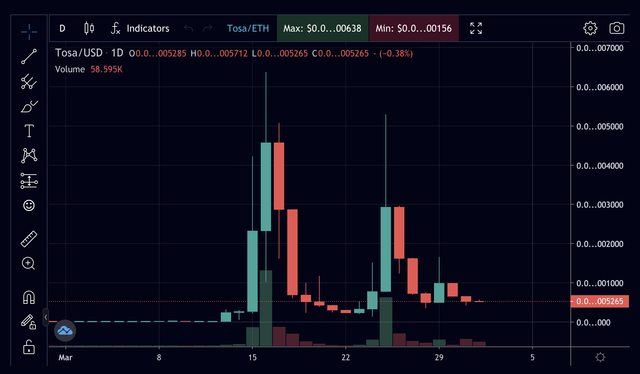Click the 0.0...007000 price label
The height and width of the screenshot is (374, 640).
coord(600,48)
